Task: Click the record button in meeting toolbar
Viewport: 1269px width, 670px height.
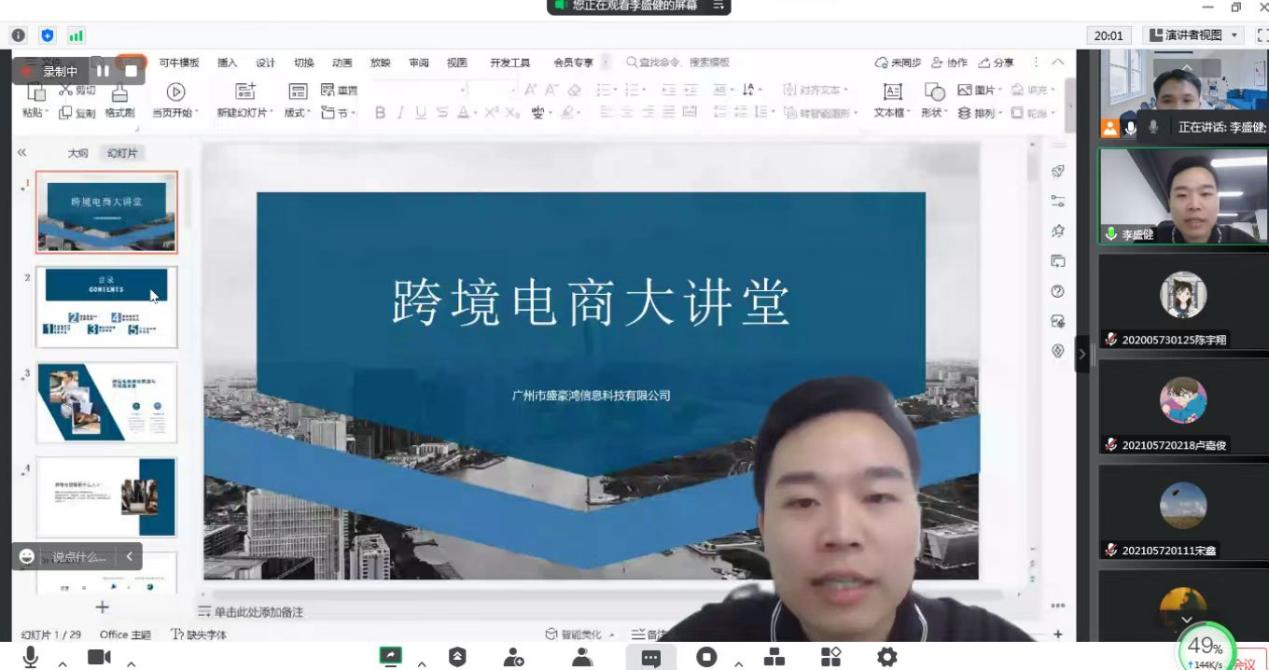Action: pyautogui.click(x=707, y=657)
